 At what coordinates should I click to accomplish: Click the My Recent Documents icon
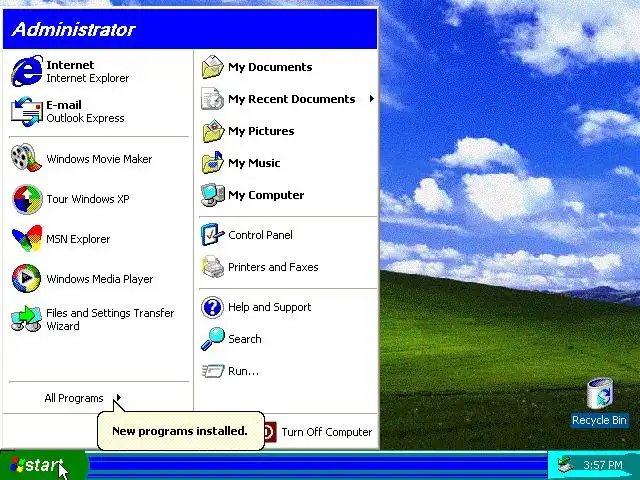[213, 99]
